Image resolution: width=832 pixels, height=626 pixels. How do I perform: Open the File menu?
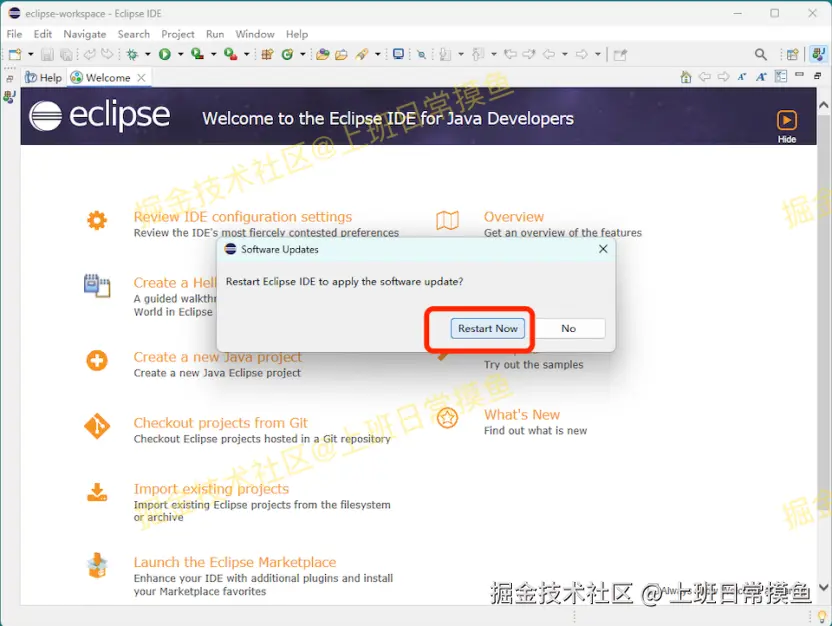(x=14, y=34)
